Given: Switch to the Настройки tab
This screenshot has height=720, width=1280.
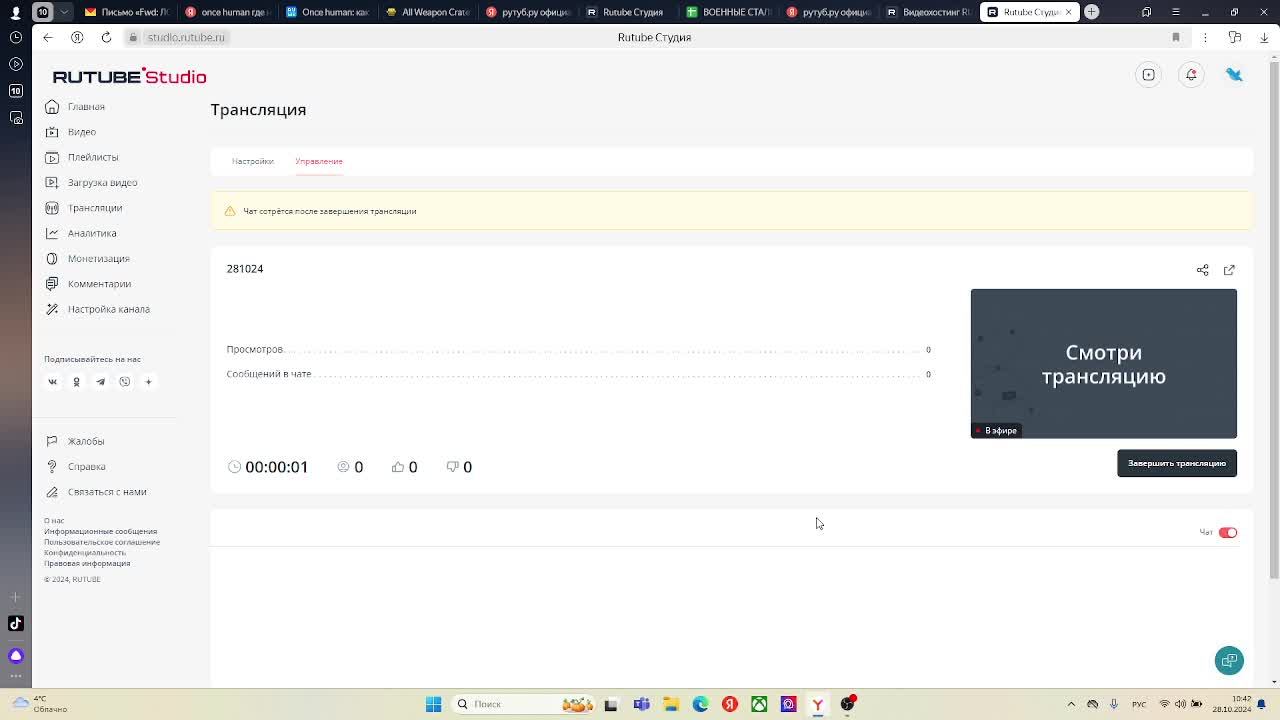Looking at the screenshot, I should (252, 161).
